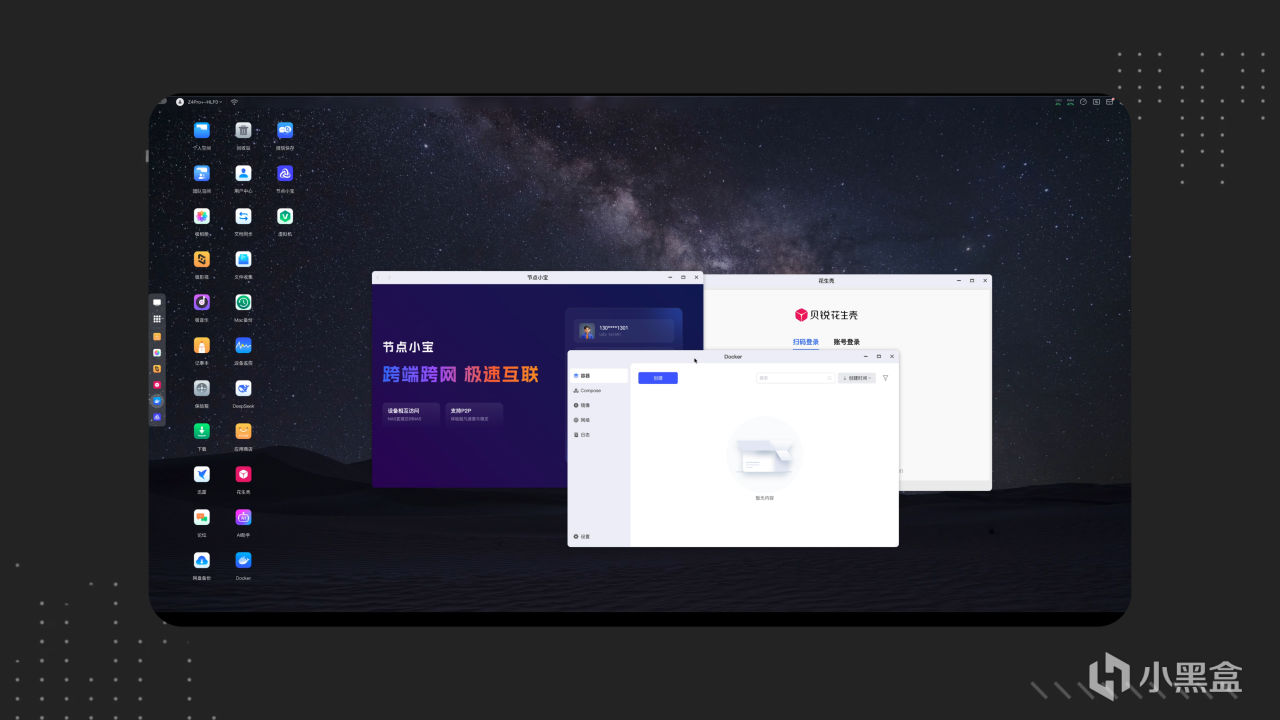Viewport: 1280px width, 720px height.
Task: Click the search field in Docker window
Action: [x=795, y=378]
